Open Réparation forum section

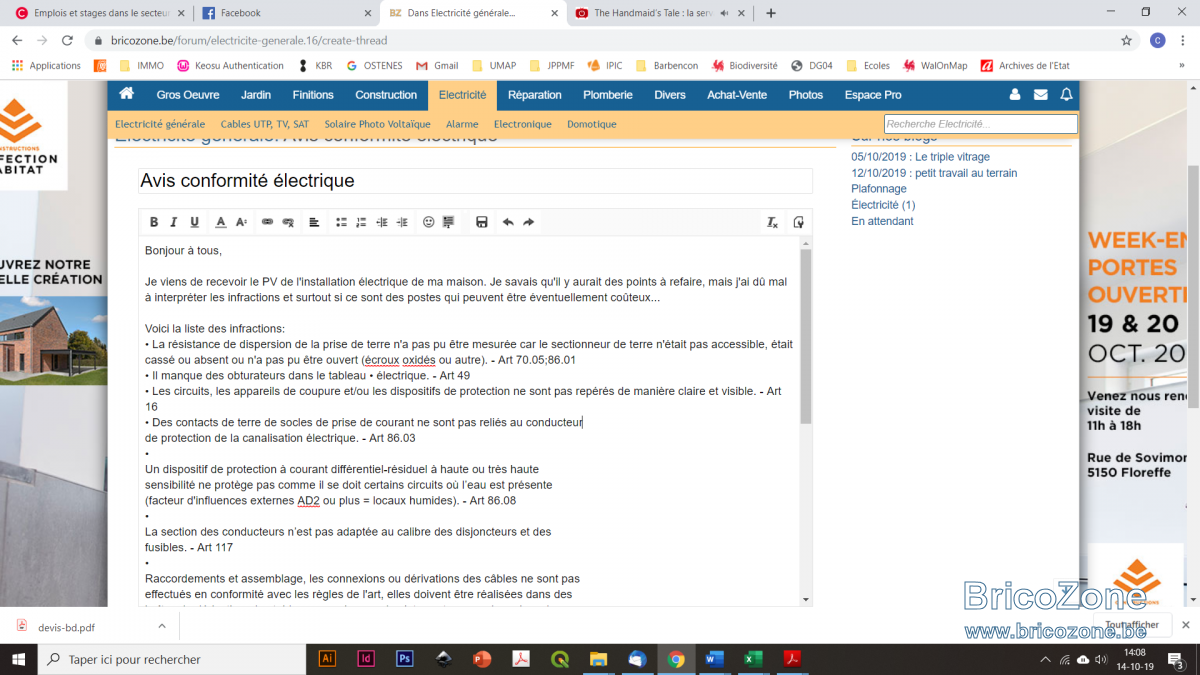click(535, 95)
